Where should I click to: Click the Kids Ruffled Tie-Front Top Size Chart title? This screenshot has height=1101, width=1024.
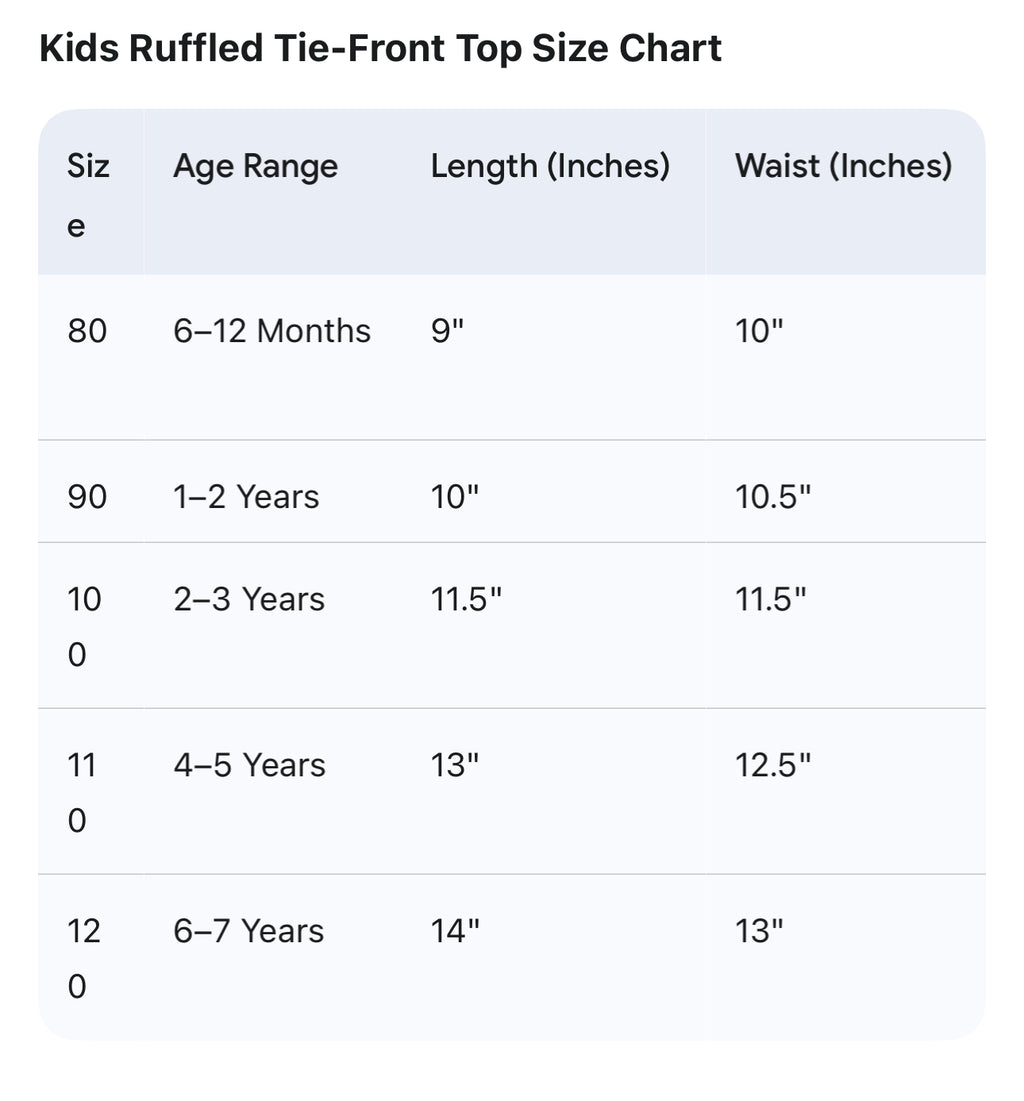coord(380,48)
